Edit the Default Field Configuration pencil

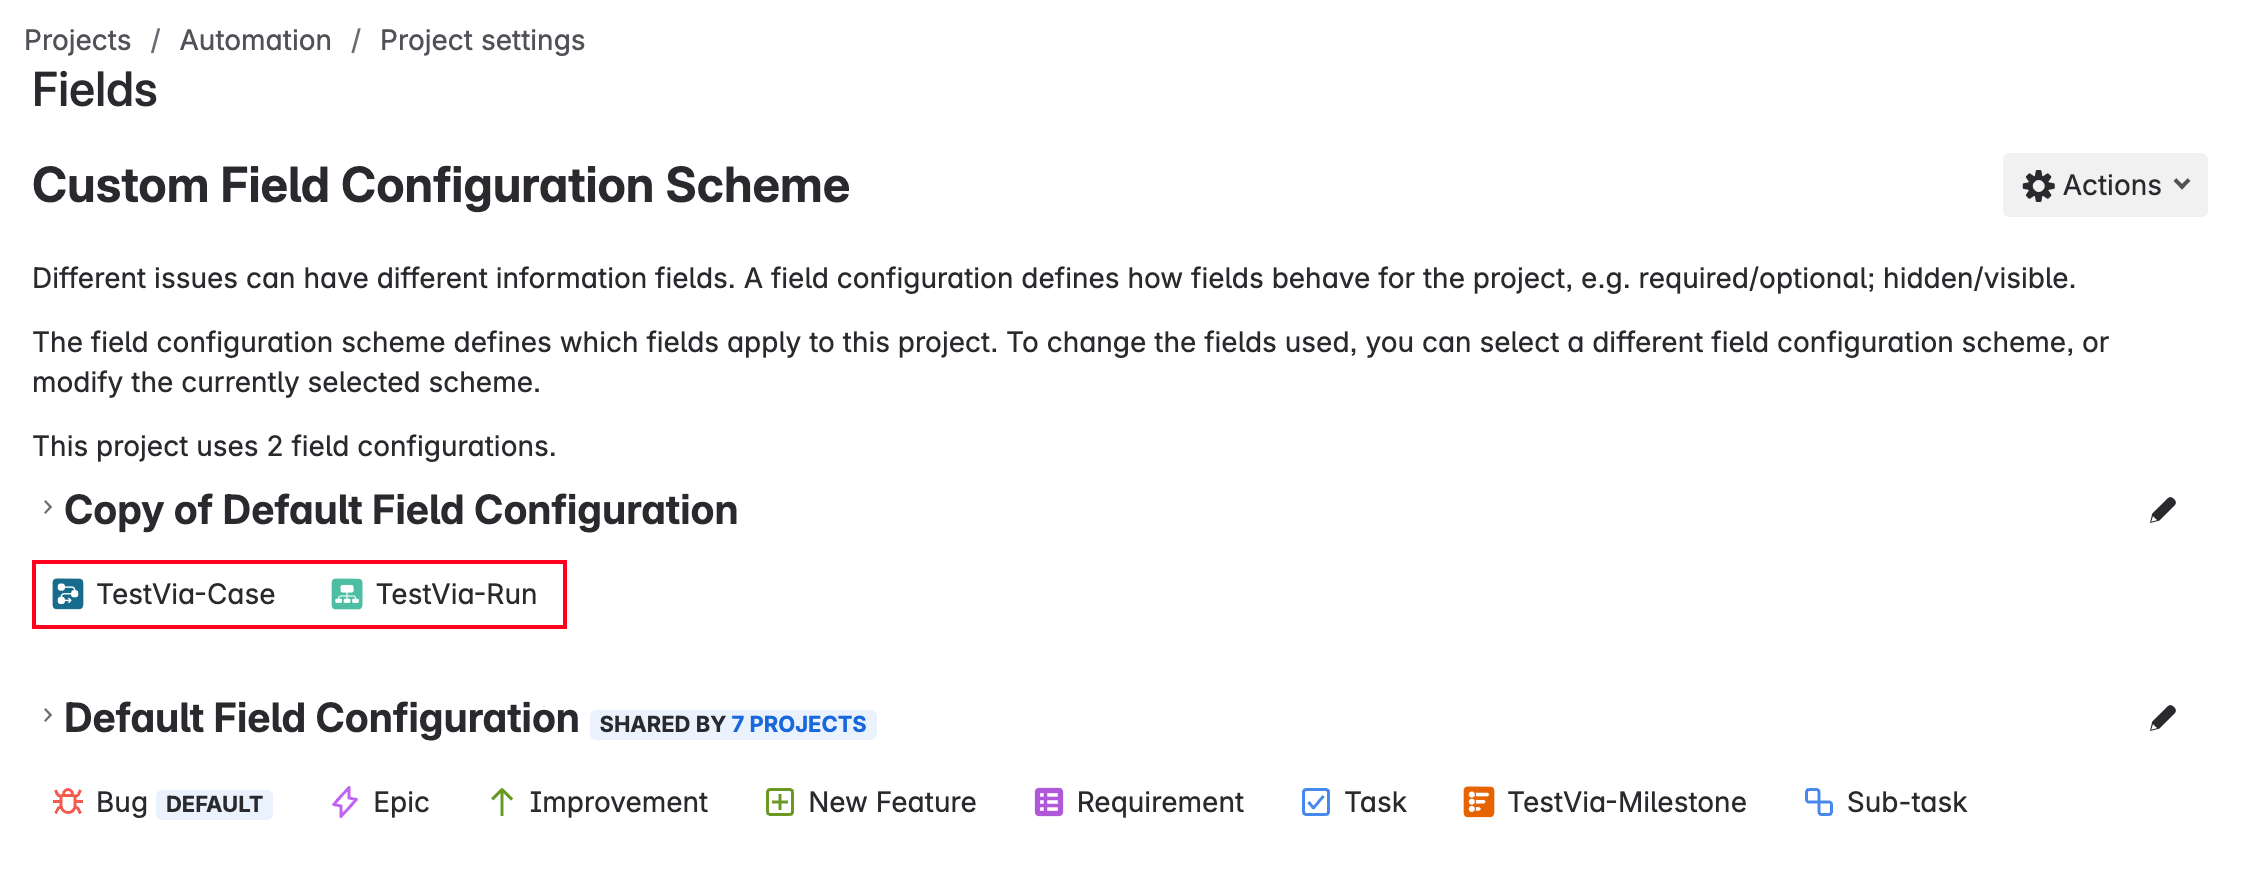click(x=2162, y=719)
